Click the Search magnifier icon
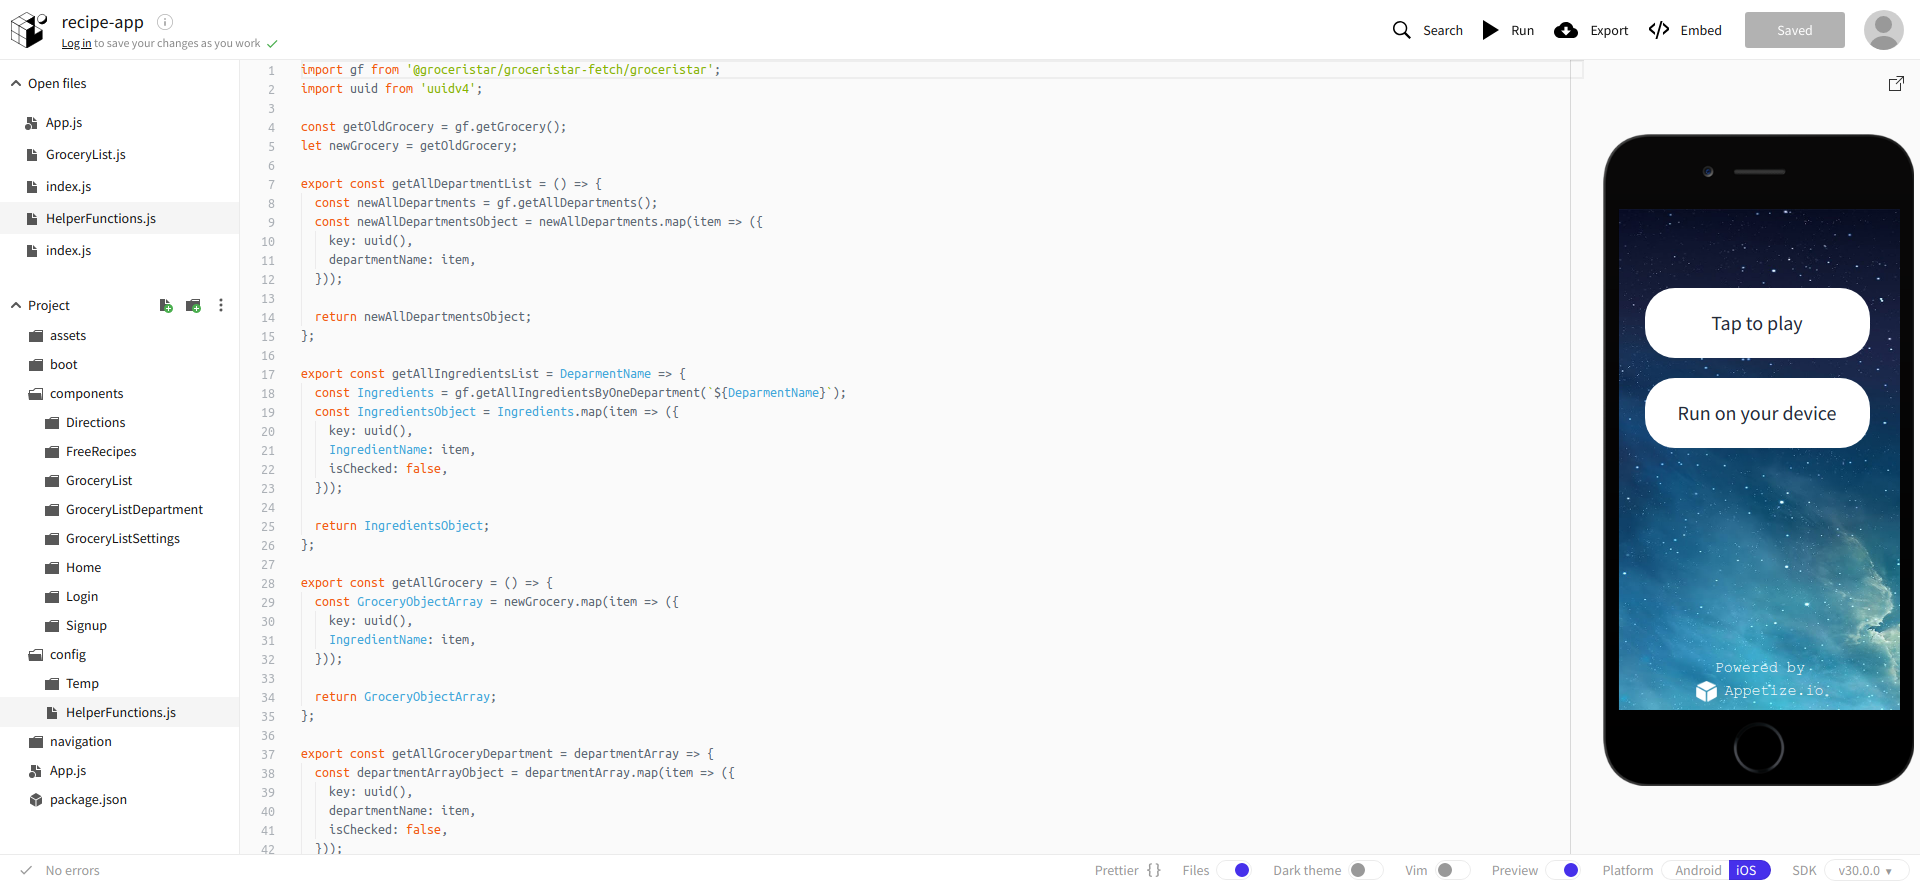The image size is (1920, 884). 1402,30
